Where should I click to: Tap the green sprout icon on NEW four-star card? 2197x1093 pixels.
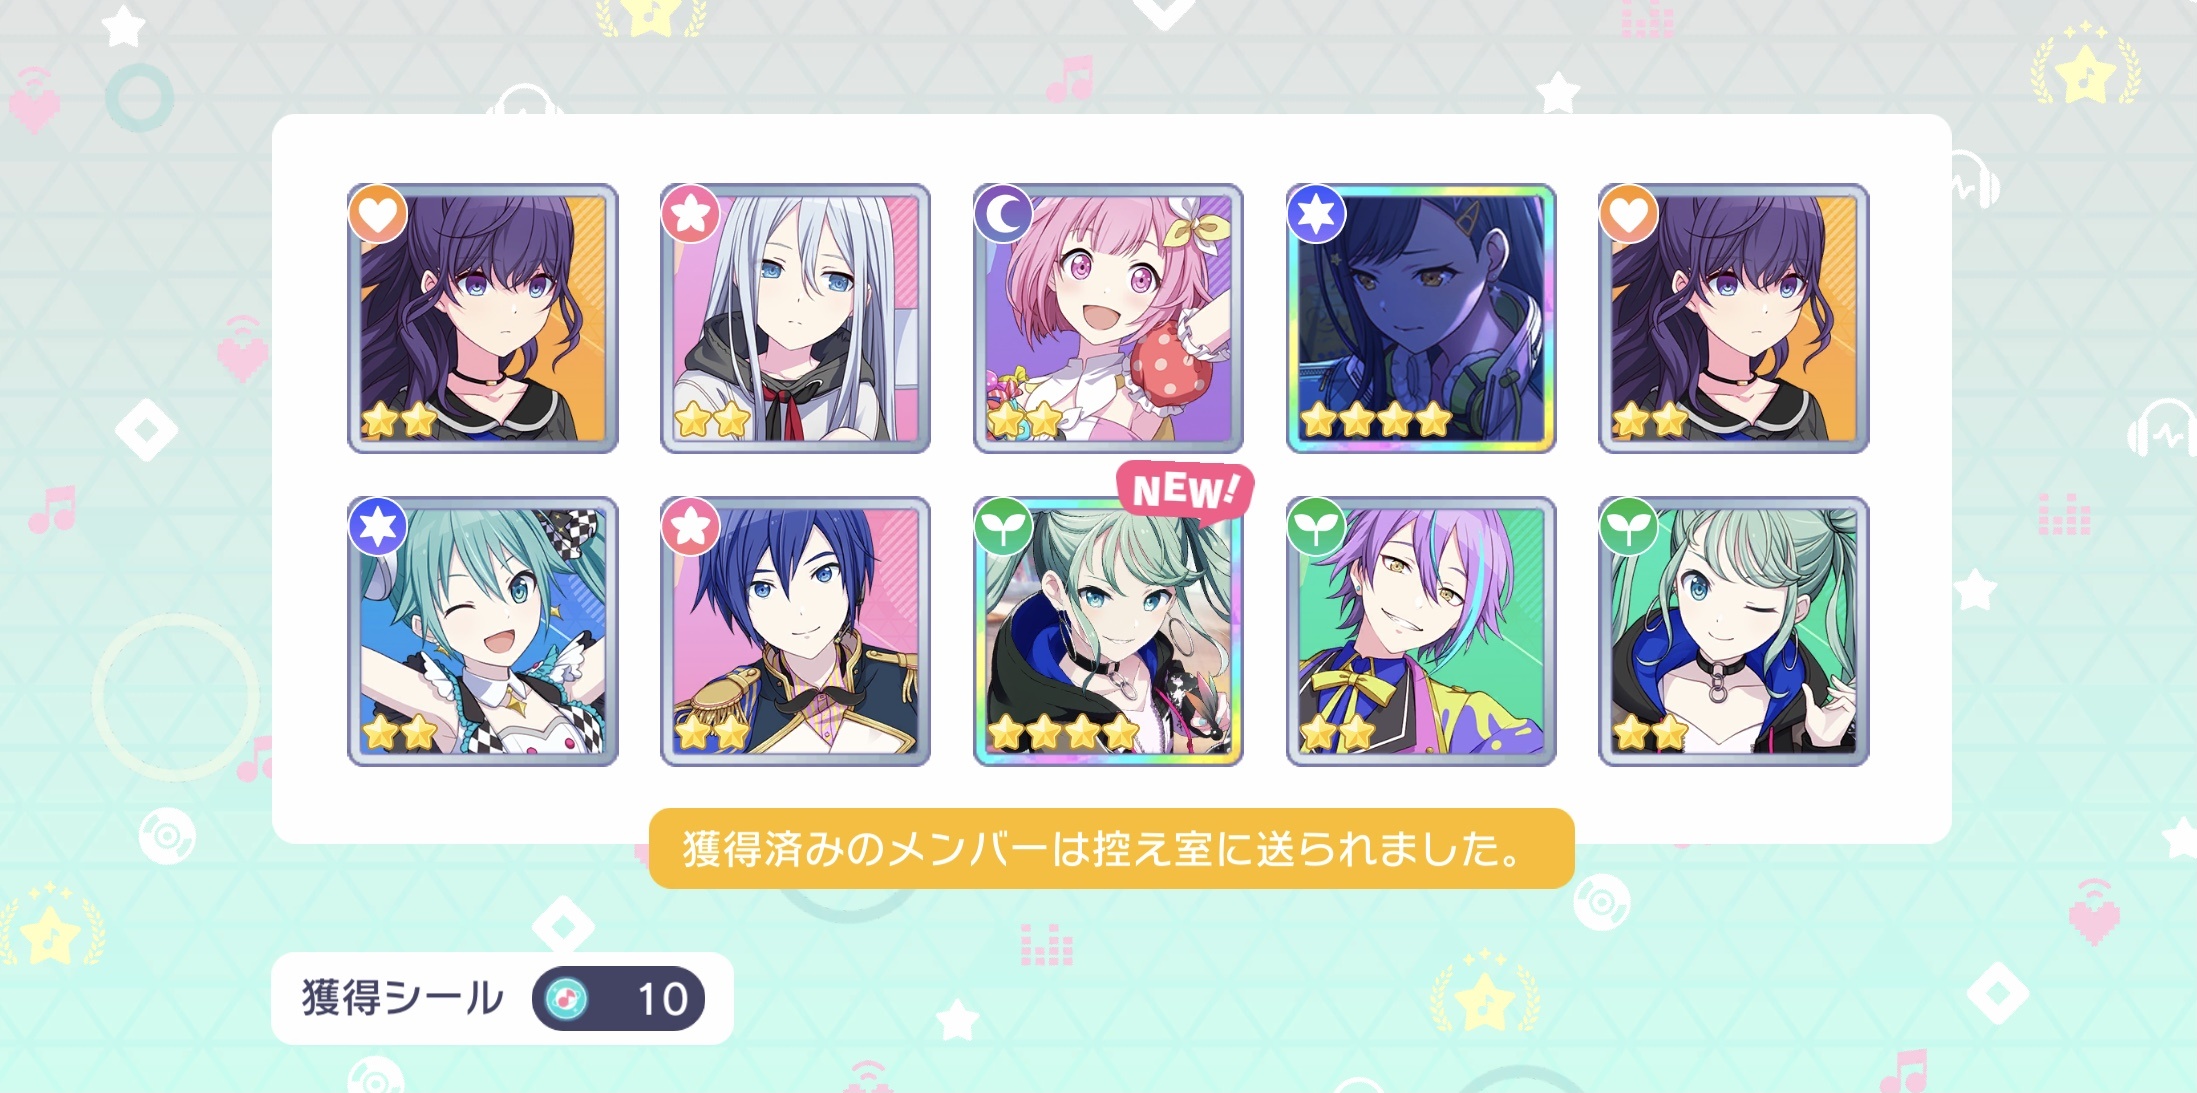tap(1004, 527)
